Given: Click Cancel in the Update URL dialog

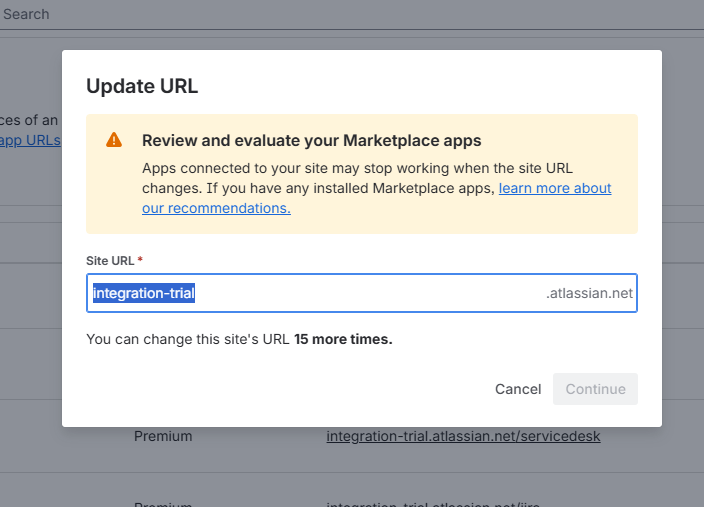Looking at the screenshot, I should (x=518, y=389).
